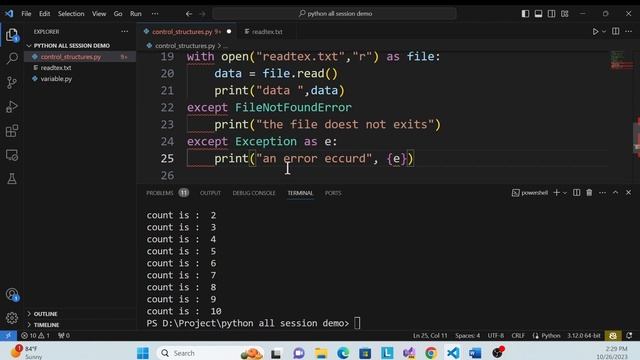This screenshot has width=640, height=360.
Task: Split the terminal
Action: [x=576, y=192]
